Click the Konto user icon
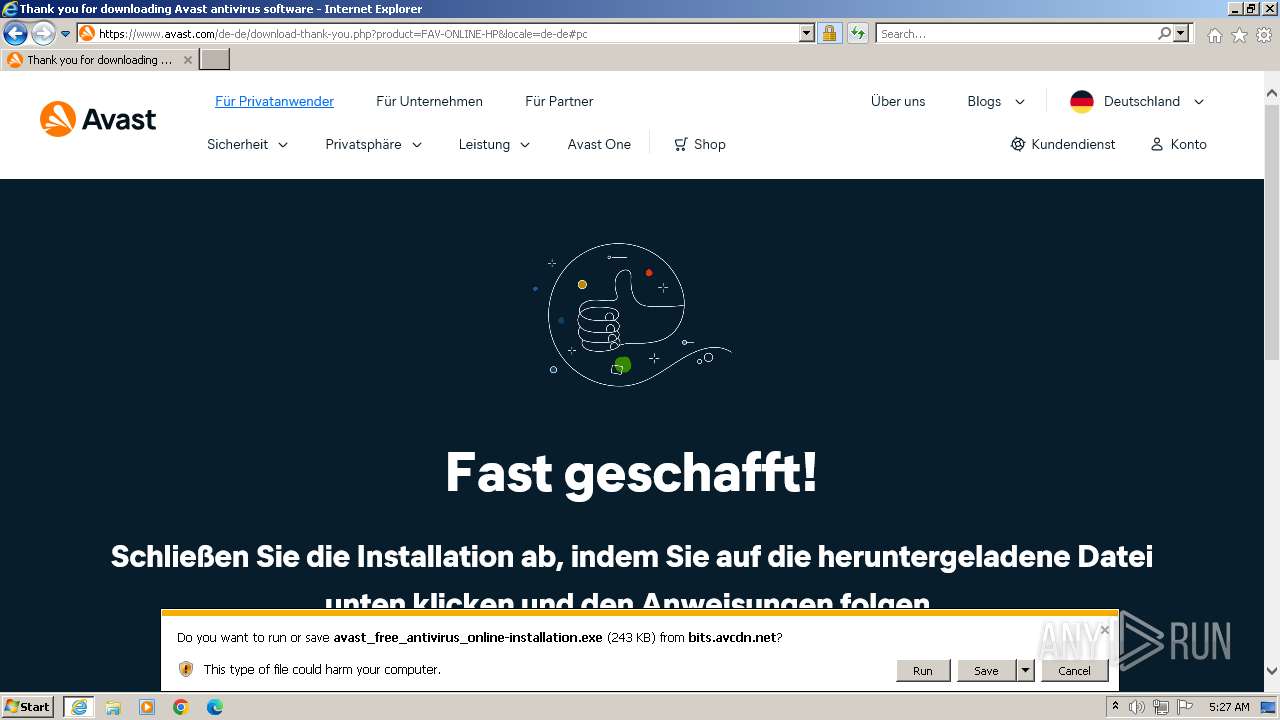The width and height of the screenshot is (1280, 720). (1157, 144)
